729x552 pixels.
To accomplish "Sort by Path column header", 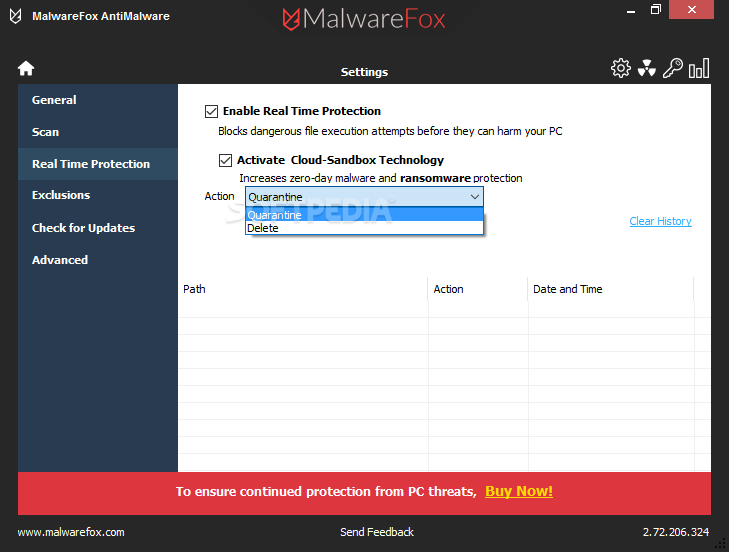I will click(303, 289).
